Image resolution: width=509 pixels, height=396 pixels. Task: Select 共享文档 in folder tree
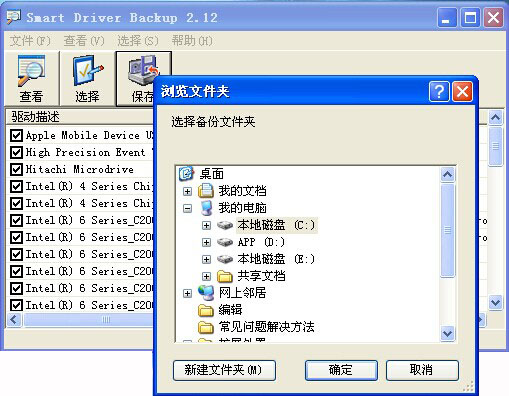pos(261,276)
